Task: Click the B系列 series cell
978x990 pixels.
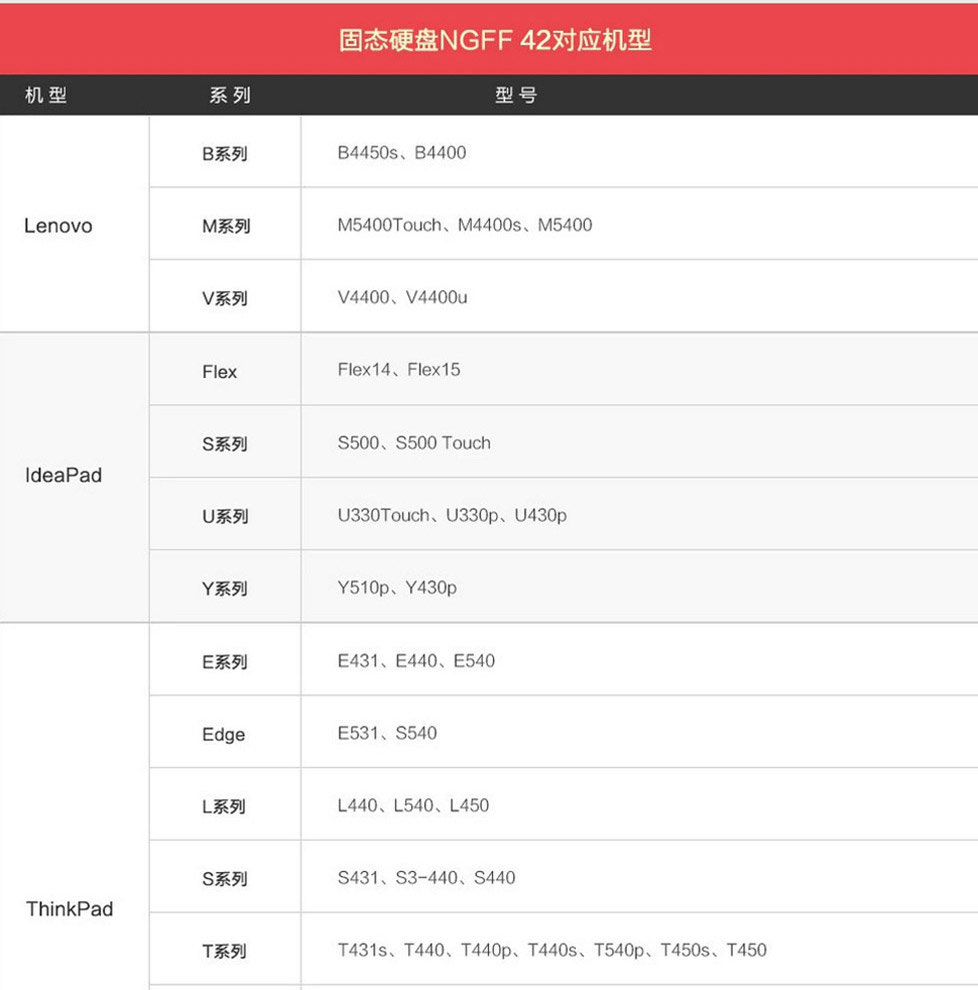Action: (225, 153)
